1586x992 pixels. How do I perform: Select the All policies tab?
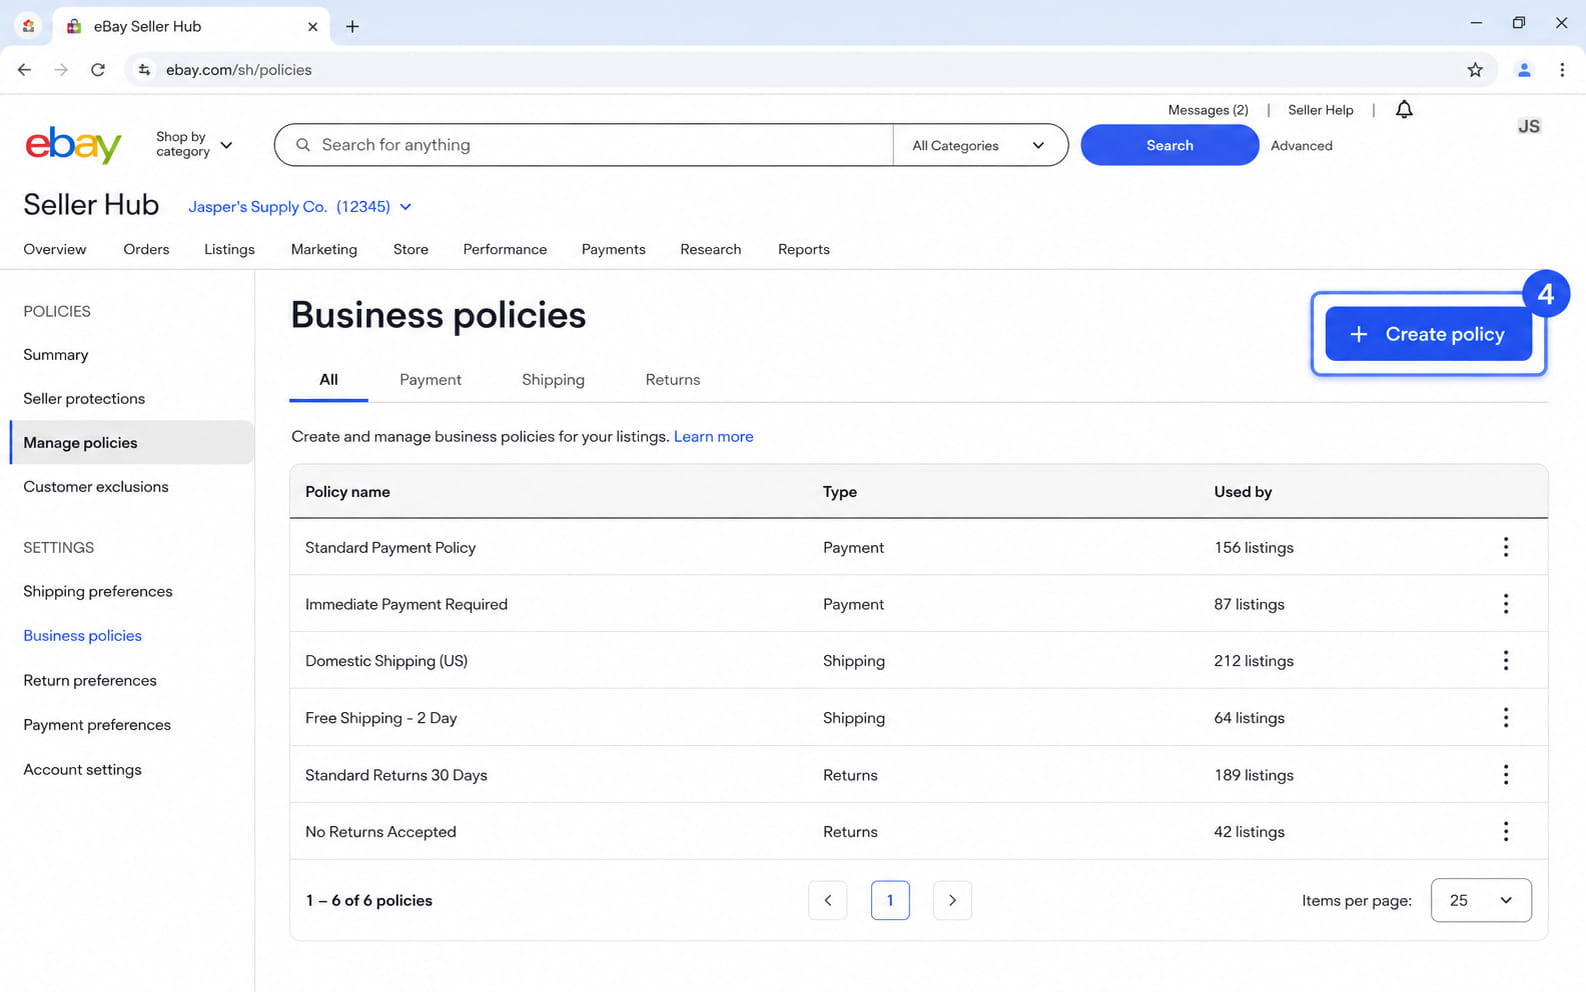coord(329,380)
